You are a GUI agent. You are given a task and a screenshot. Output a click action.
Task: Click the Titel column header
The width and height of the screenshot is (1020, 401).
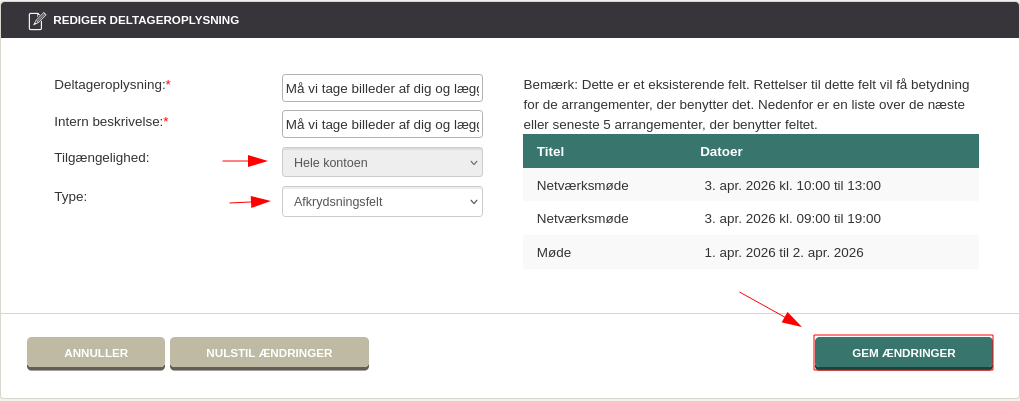click(551, 151)
